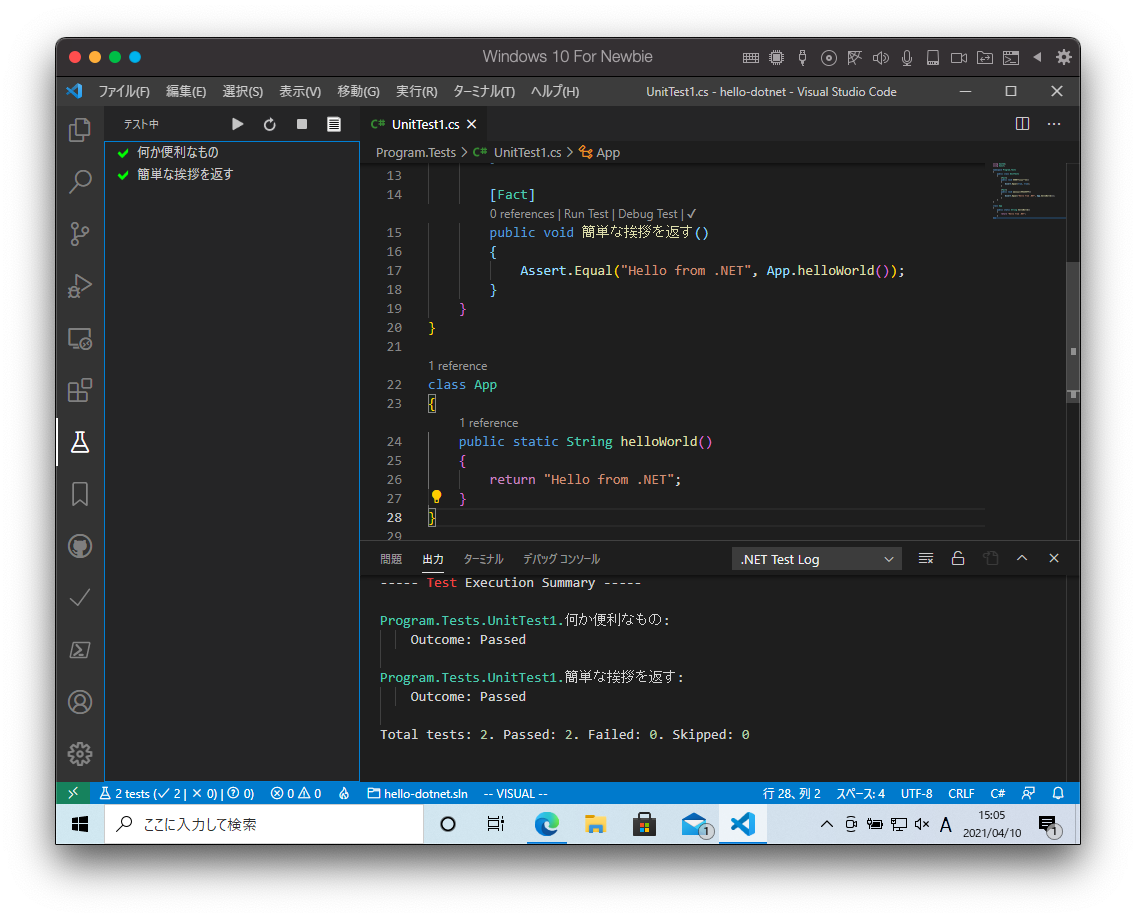1136x918 pixels.
Task: Open the Explorer view in activity bar
Action: pyautogui.click(x=80, y=130)
